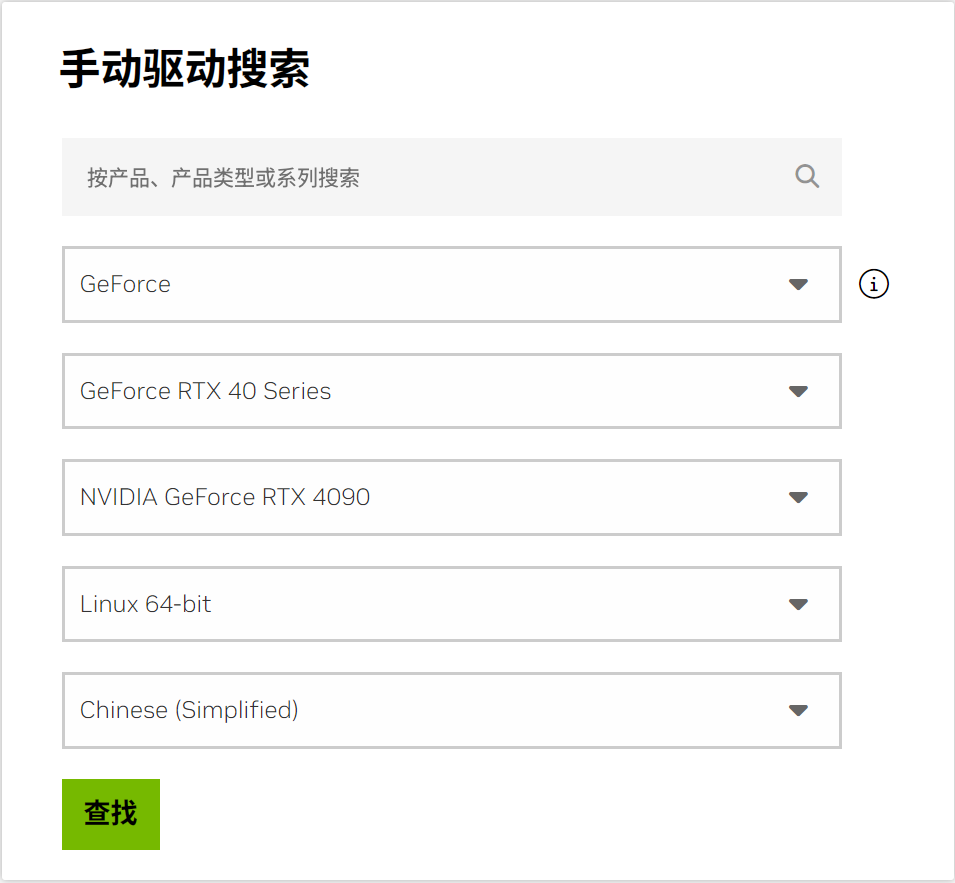
Task: Expand the GeForce RTX 40 Series selector
Action: [450, 391]
